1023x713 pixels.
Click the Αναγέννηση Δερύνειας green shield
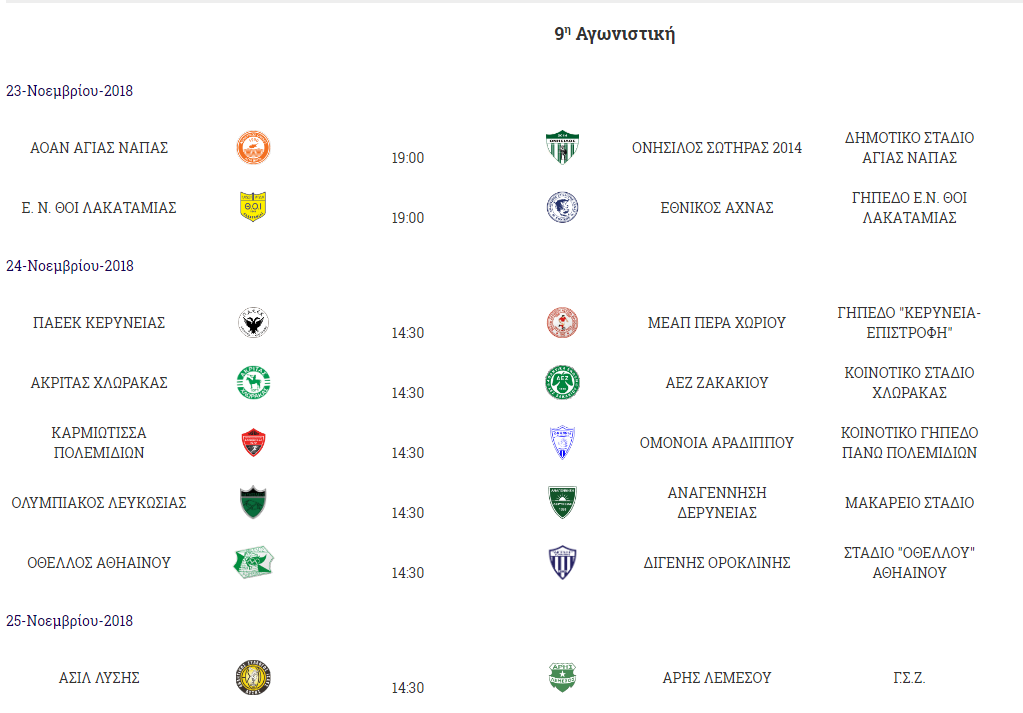click(562, 502)
